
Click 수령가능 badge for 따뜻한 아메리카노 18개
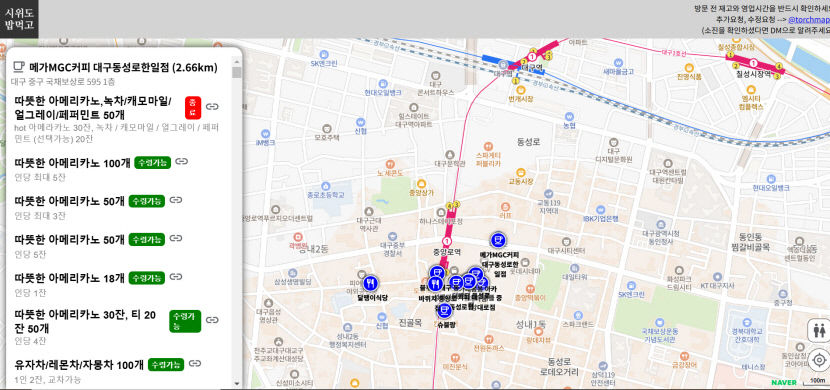coord(147,278)
